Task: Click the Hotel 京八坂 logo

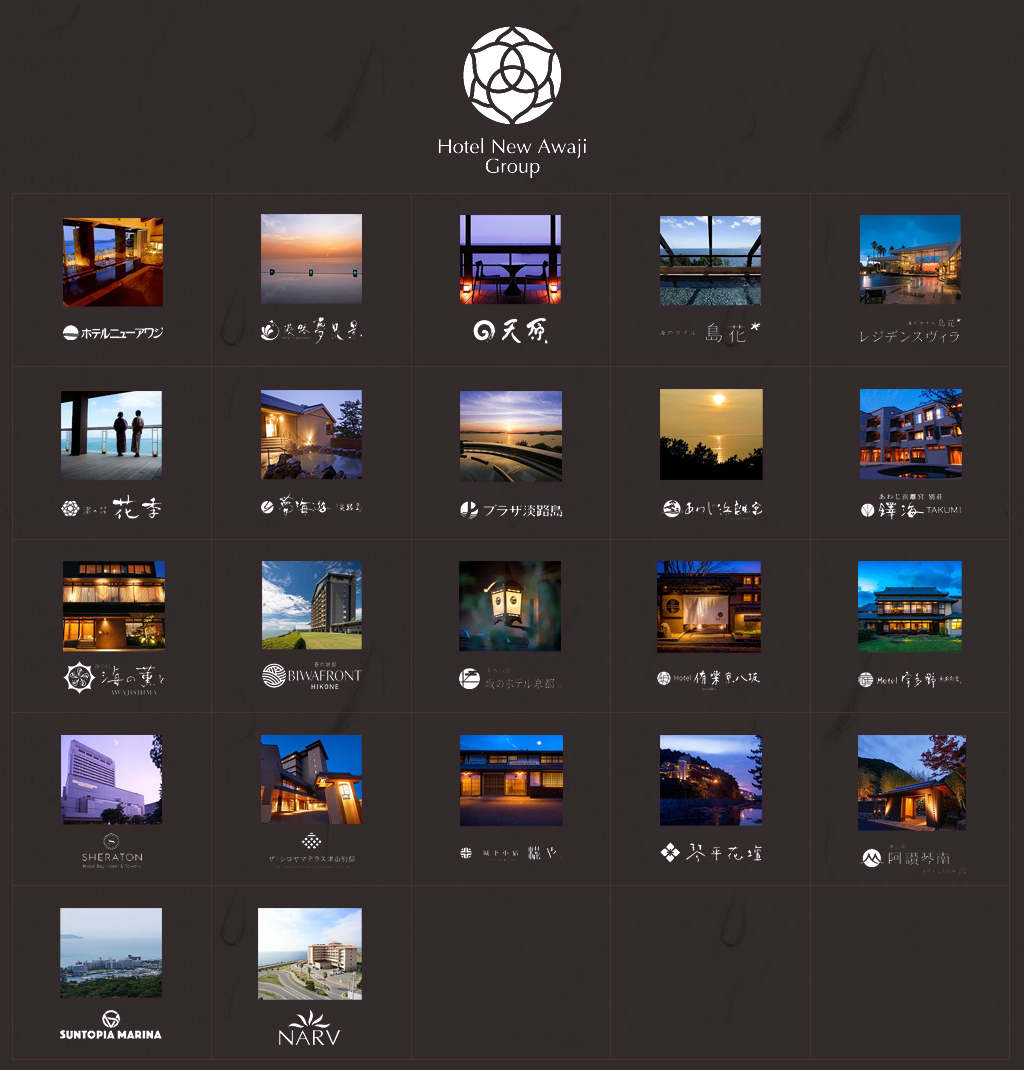Action: (708, 678)
